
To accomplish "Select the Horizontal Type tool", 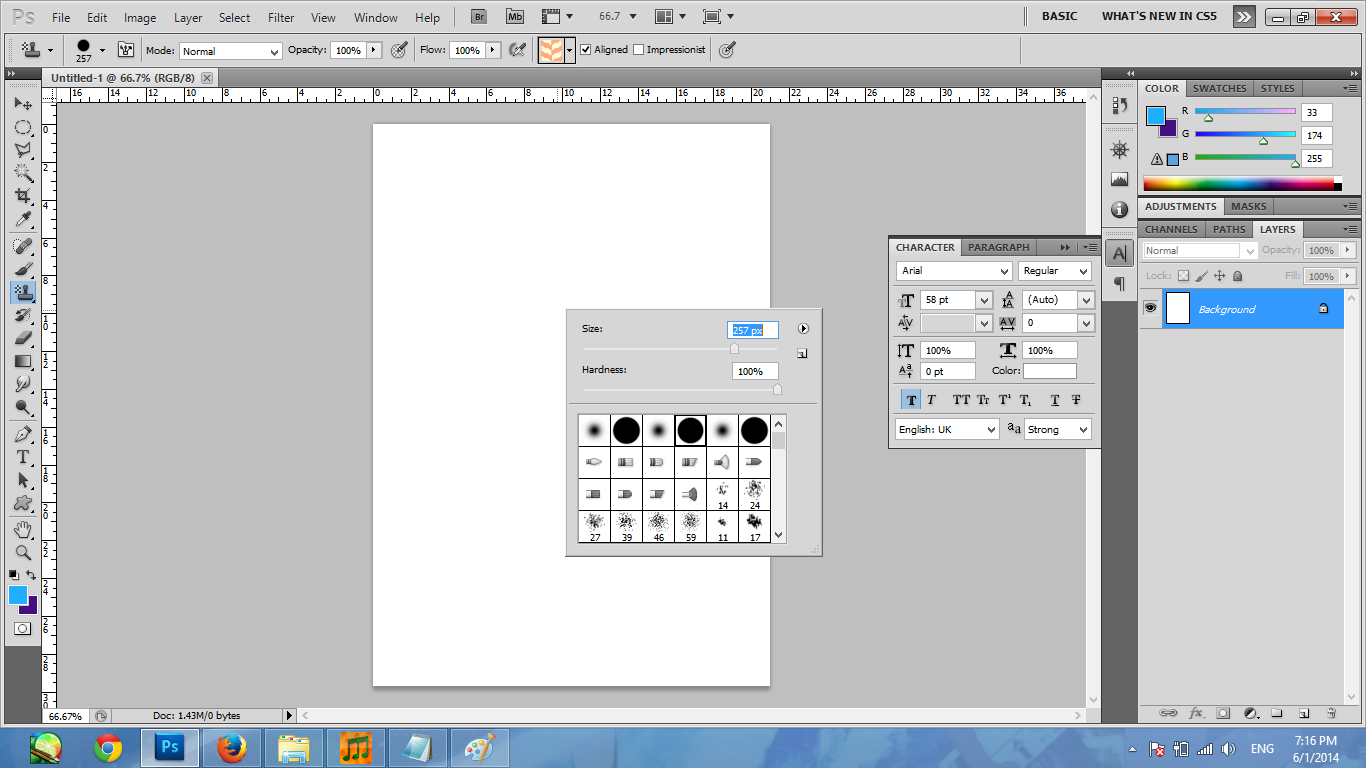I will pyautogui.click(x=22, y=457).
